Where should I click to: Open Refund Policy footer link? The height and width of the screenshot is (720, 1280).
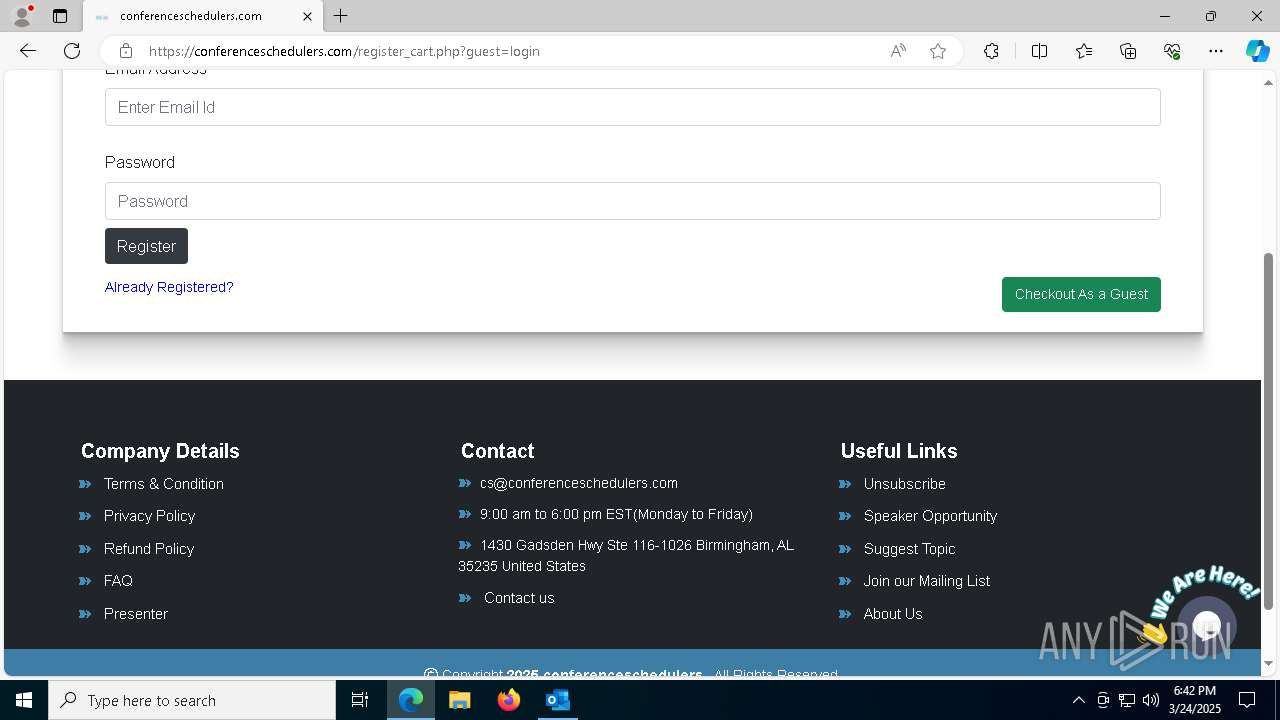149,549
